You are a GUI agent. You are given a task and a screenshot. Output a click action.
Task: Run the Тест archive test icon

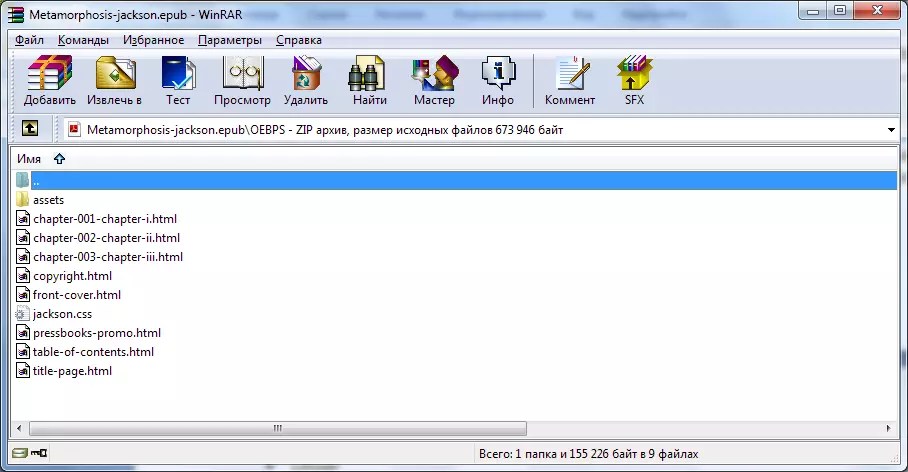(178, 74)
